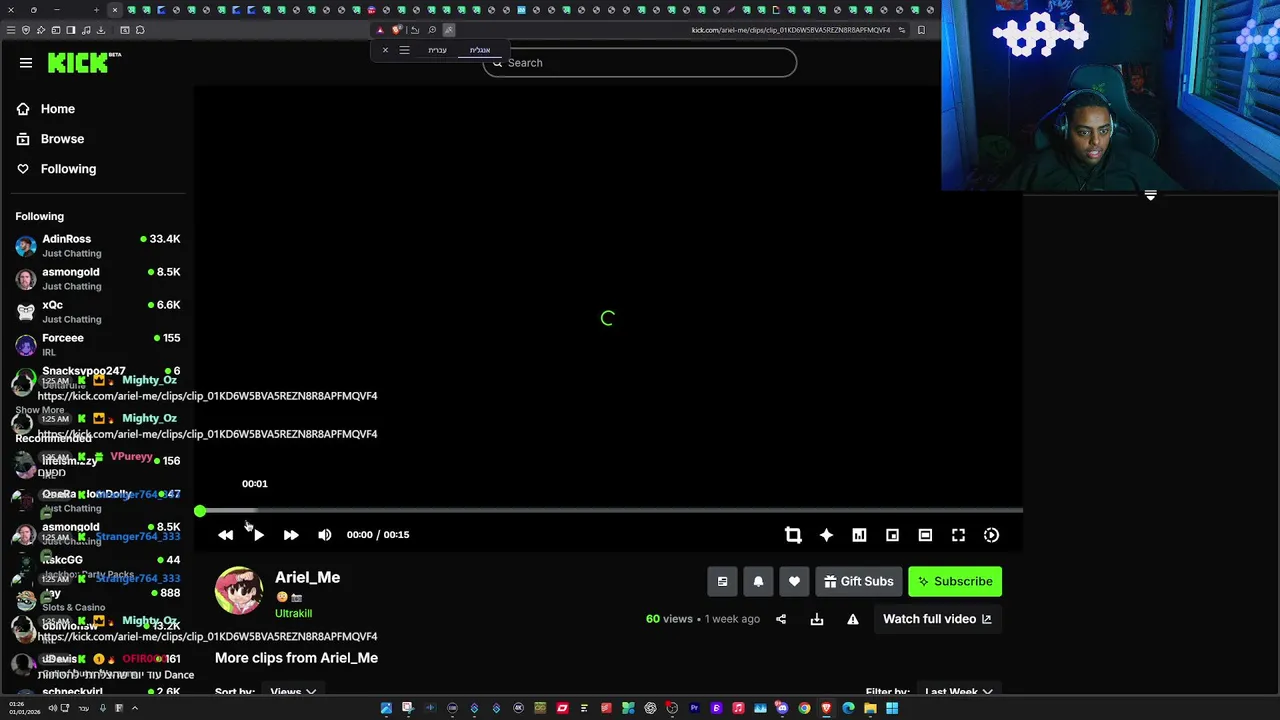Open asmongold channel under Following
The height and width of the screenshot is (720, 1280).
(97, 278)
